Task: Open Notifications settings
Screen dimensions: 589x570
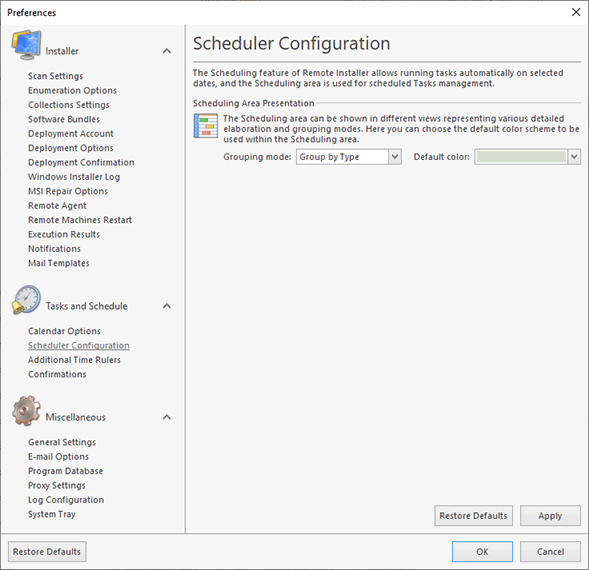Action: point(54,249)
